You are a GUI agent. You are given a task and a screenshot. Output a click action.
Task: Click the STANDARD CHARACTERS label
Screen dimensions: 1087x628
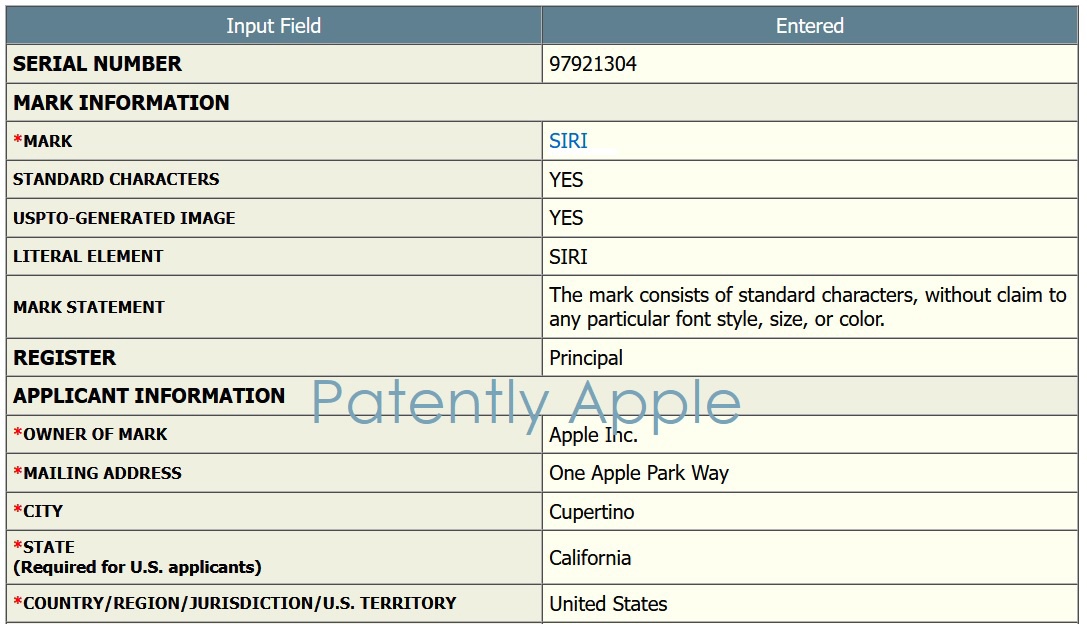click(x=116, y=180)
